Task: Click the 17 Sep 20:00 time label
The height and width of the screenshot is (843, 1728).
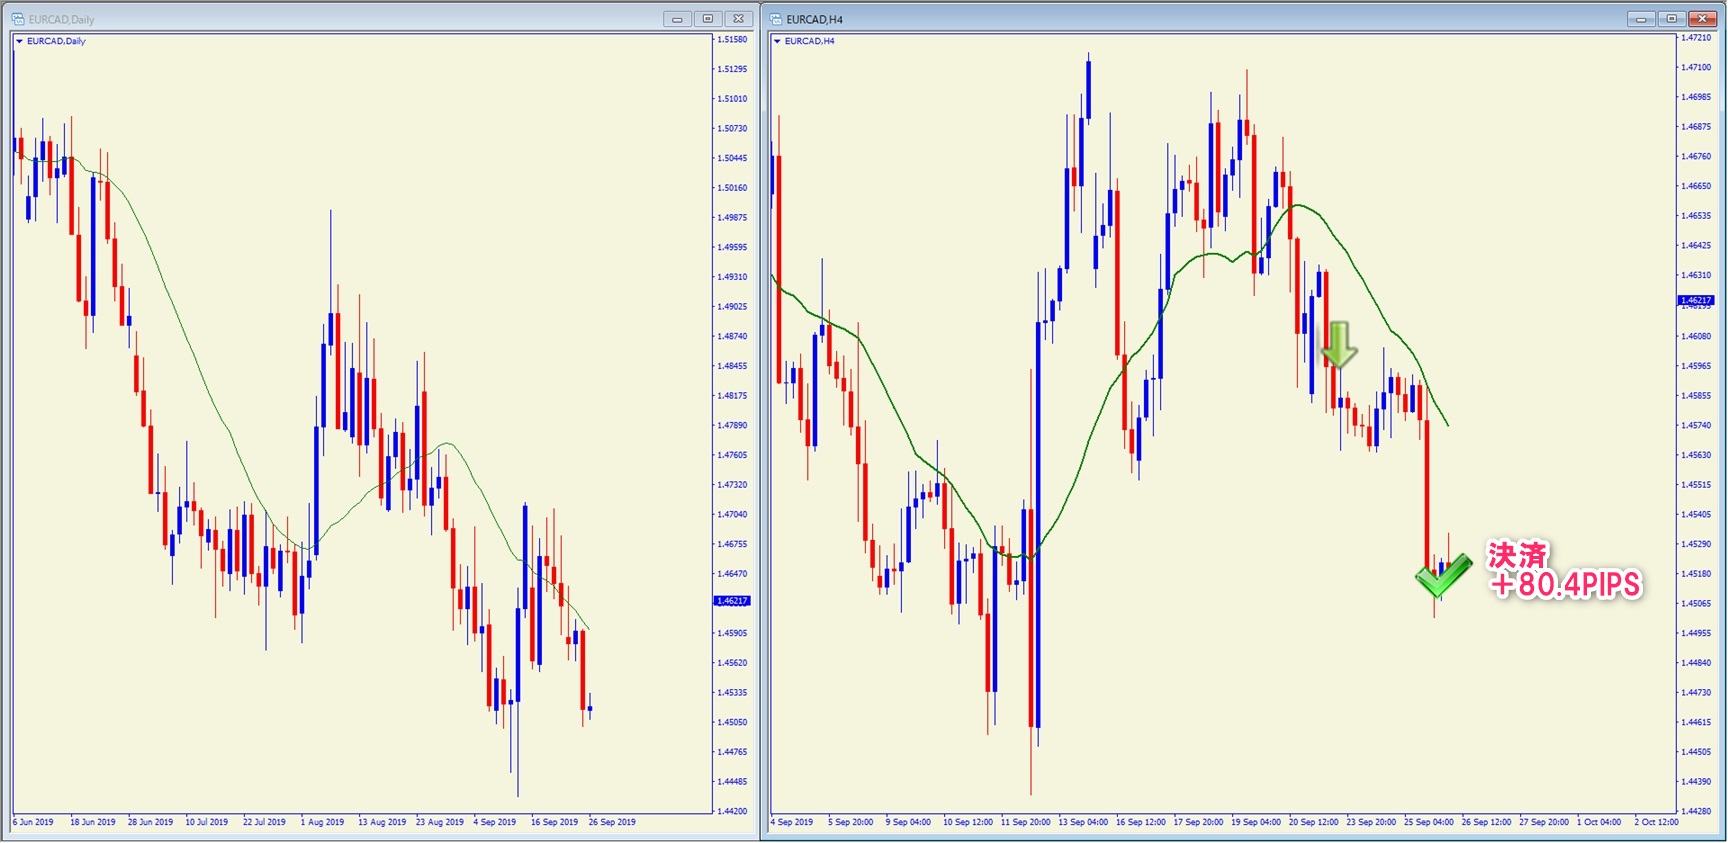Action: 1199,822
